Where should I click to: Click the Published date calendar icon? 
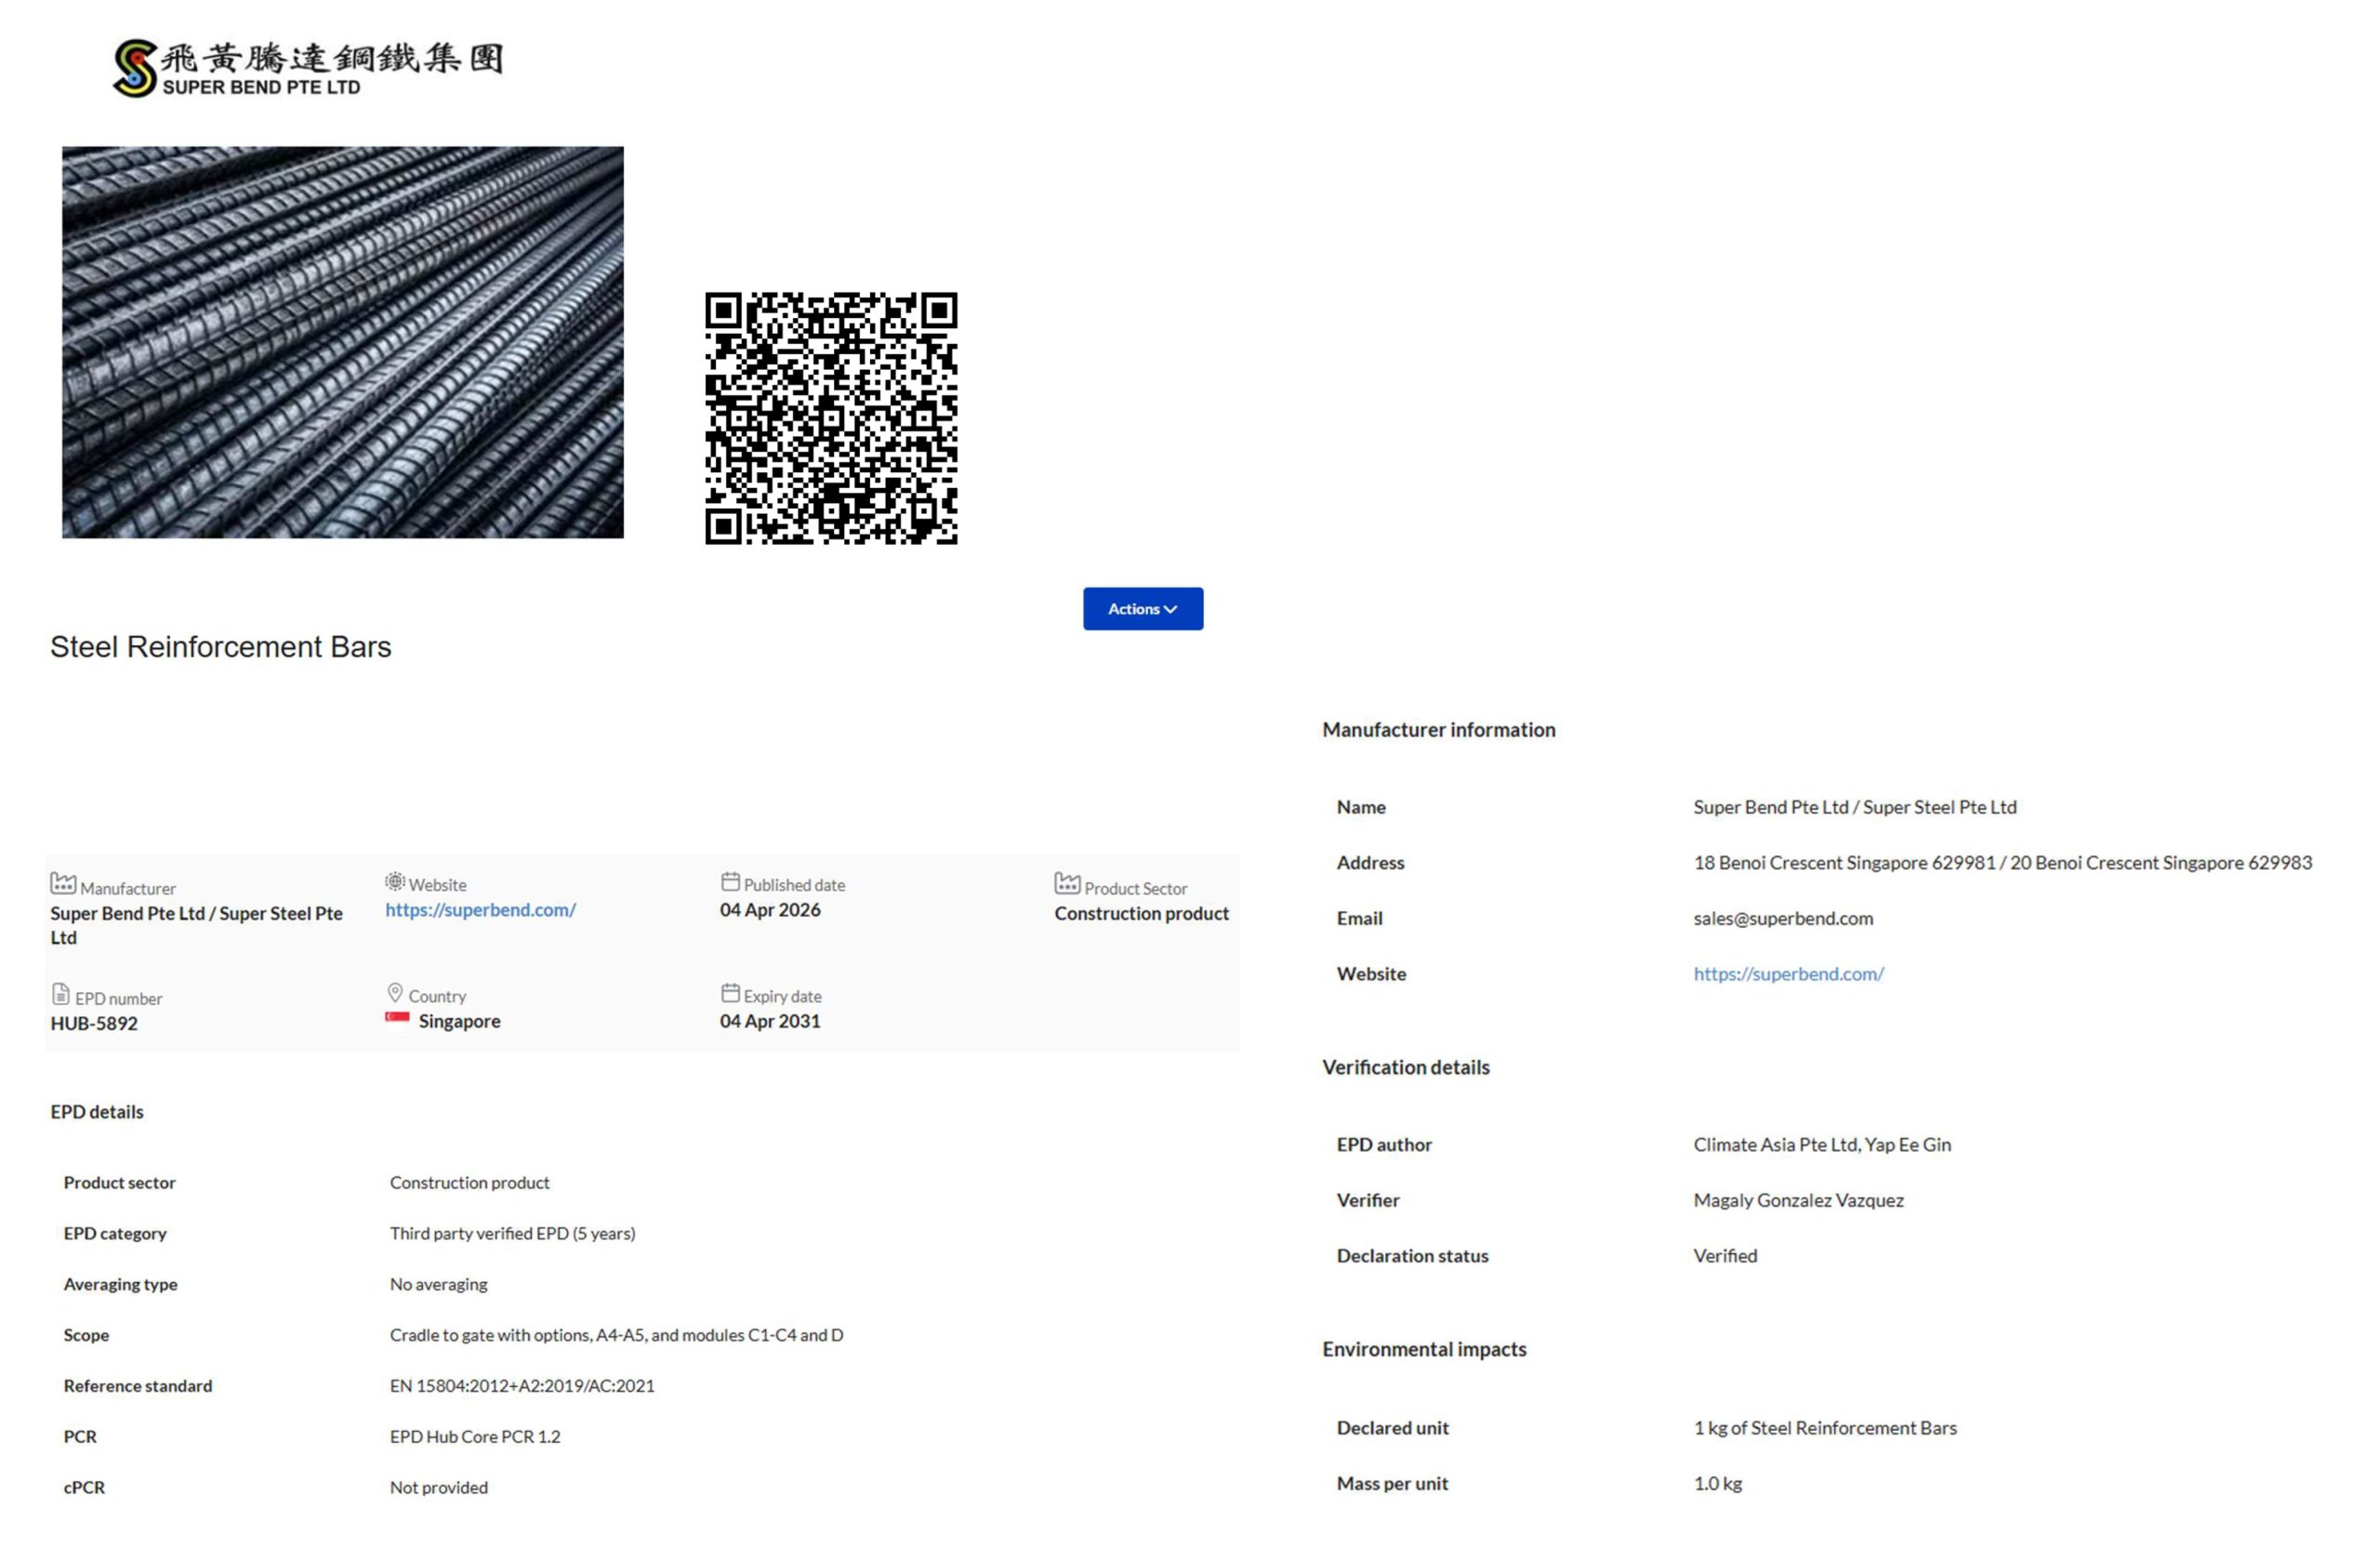click(730, 882)
